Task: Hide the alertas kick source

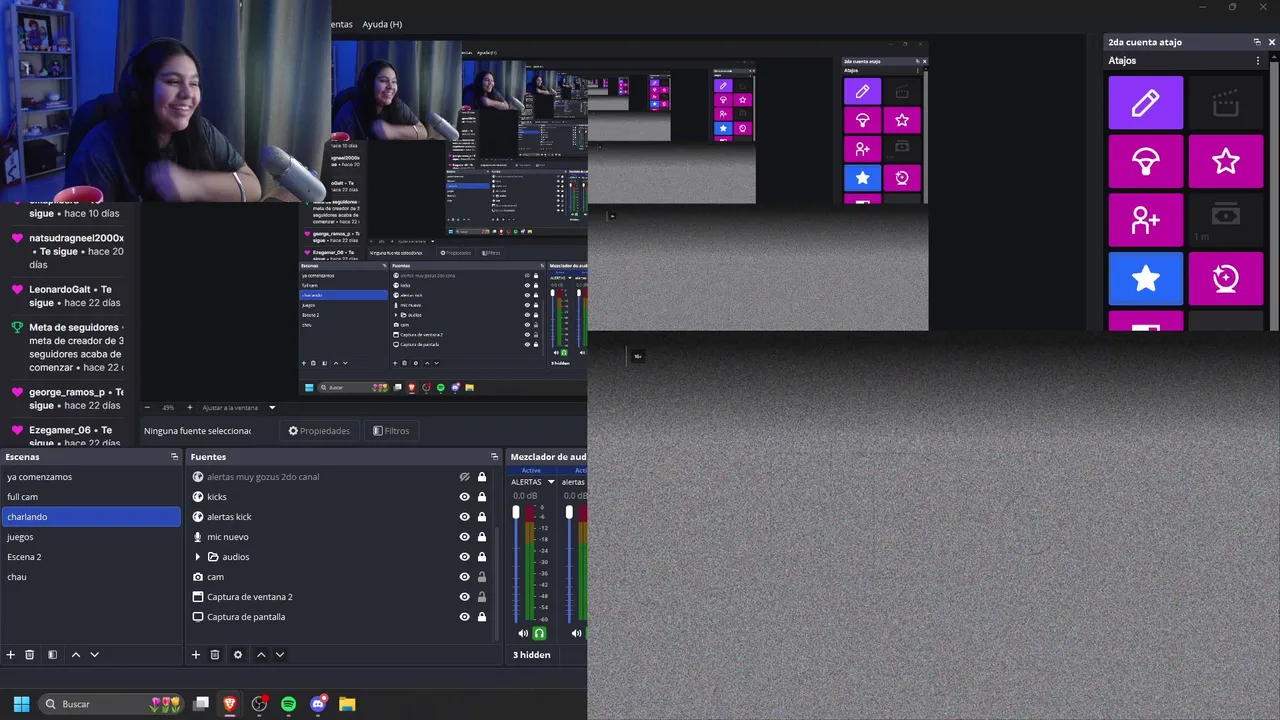Action: pos(464,517)
